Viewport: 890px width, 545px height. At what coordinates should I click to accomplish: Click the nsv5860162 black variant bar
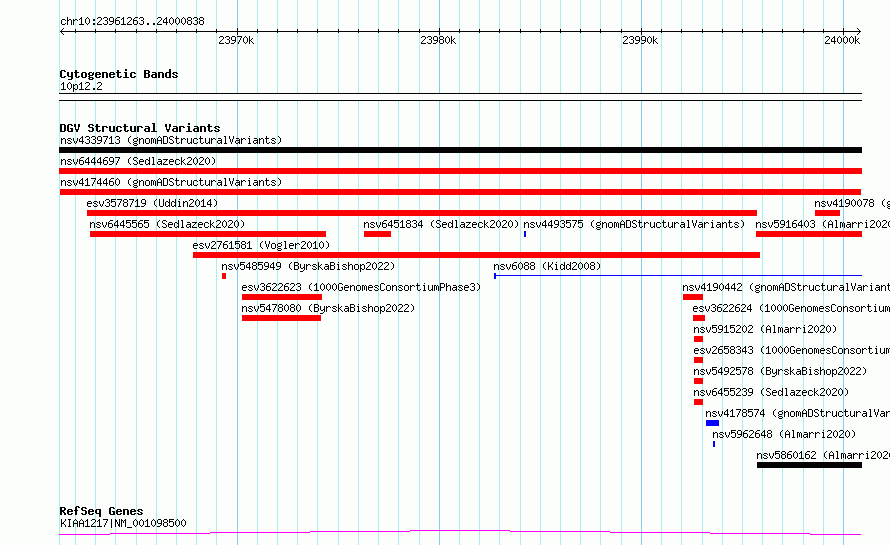809,465
